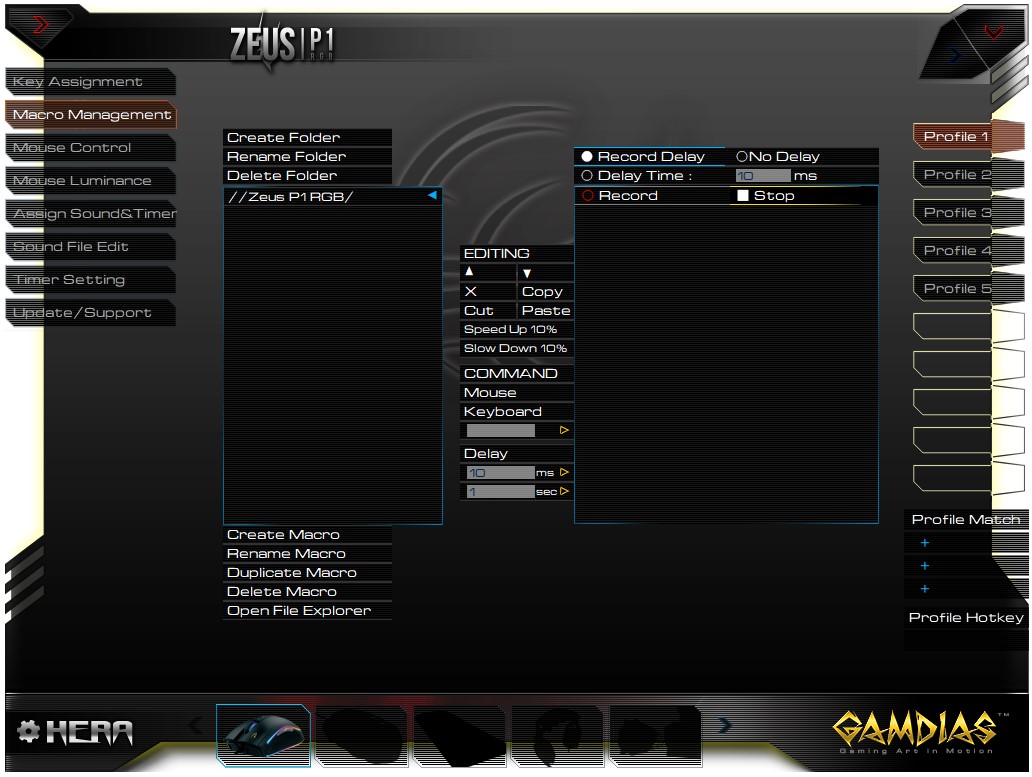Viewport: 1032px width, 777px height.
Task: Open Key Assignment tab
Action: click(x=90, y=82)
